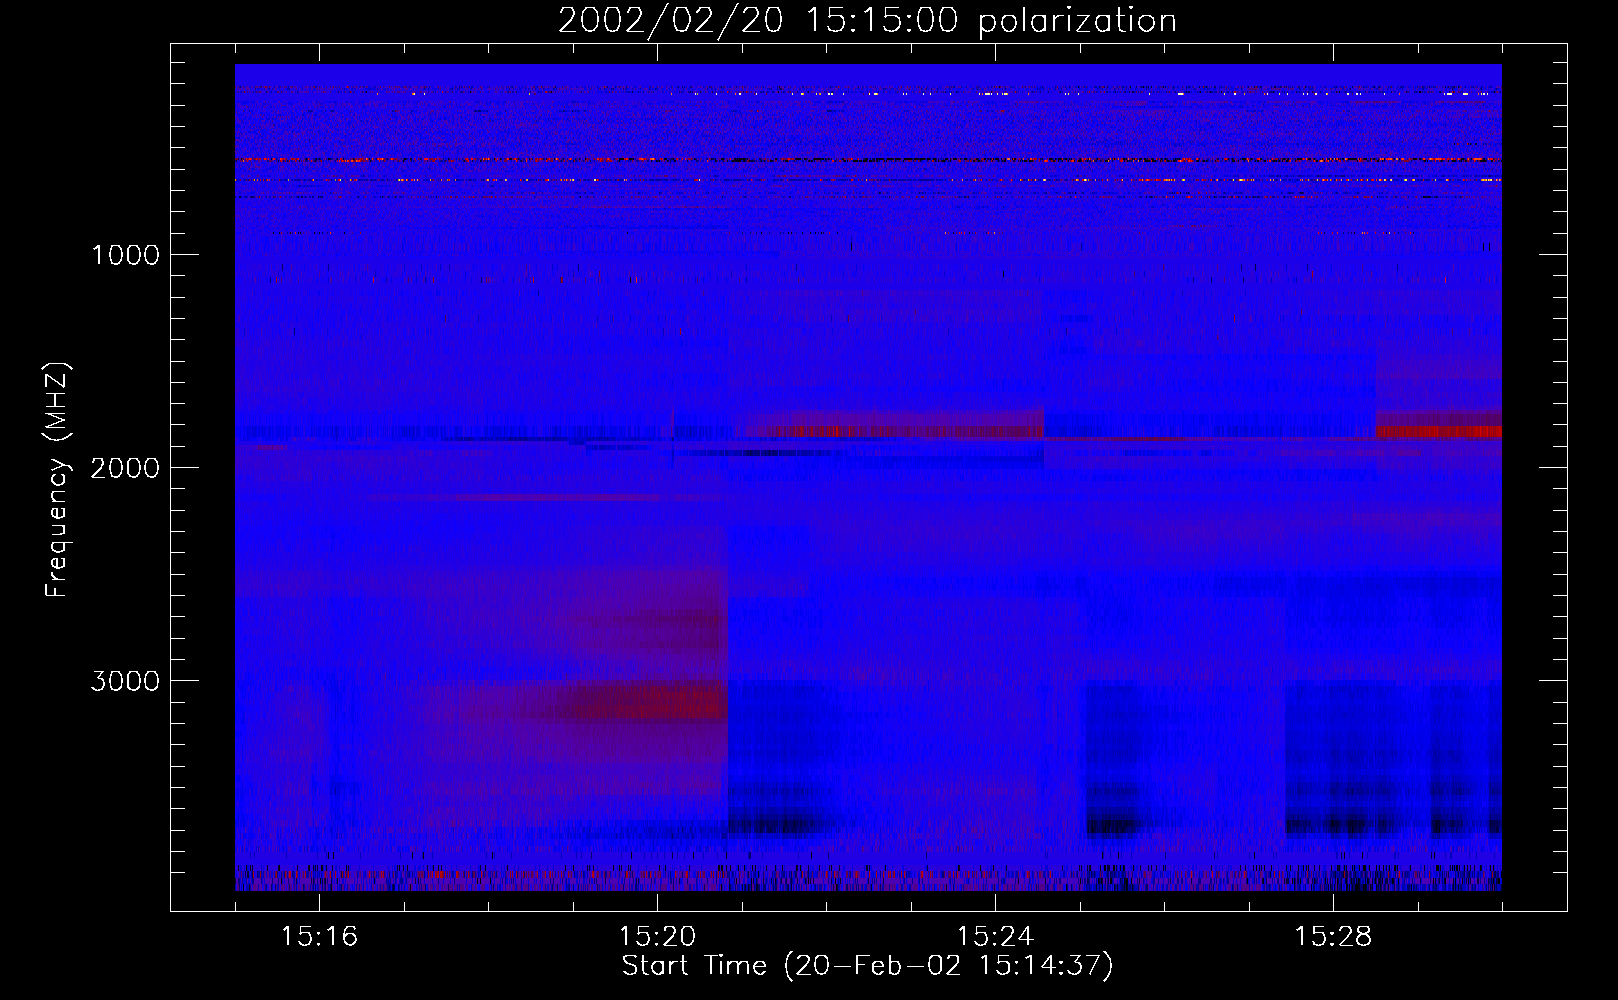Viewport: 1618px width, 1000px height.
Task: Click the 15:16 time tick label
Action: [x=319, y=937]
